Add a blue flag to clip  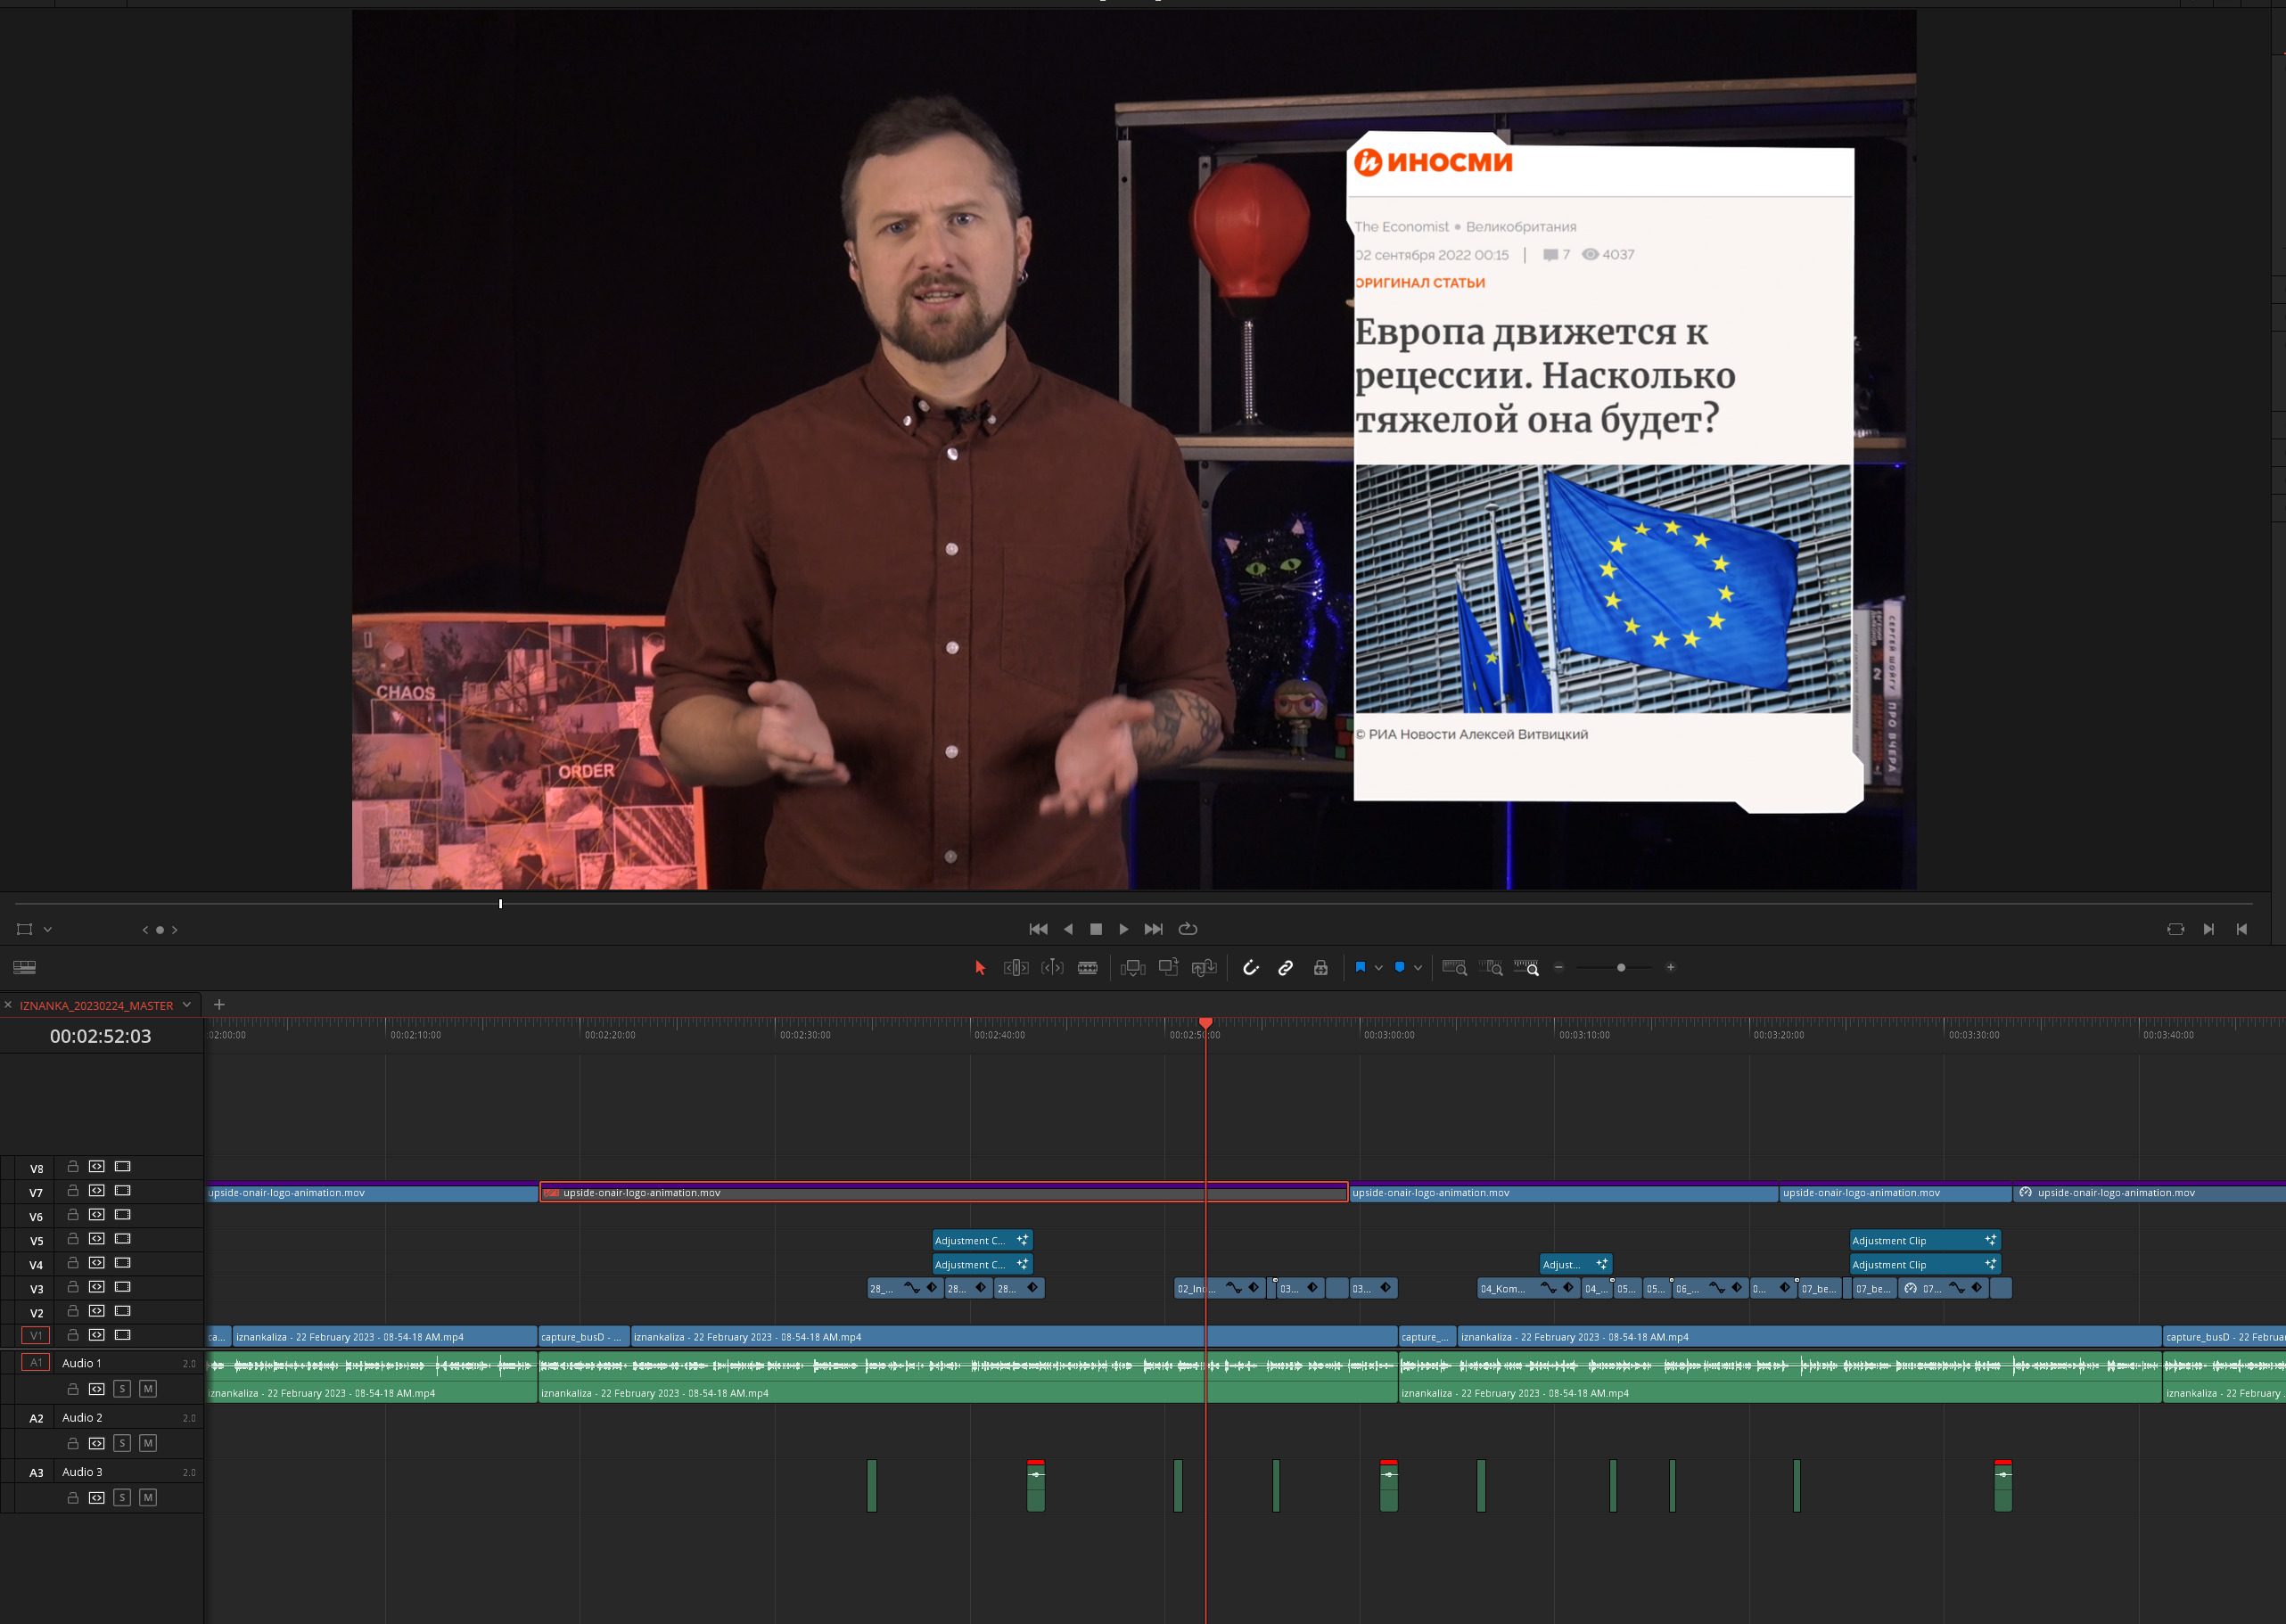1360,967
